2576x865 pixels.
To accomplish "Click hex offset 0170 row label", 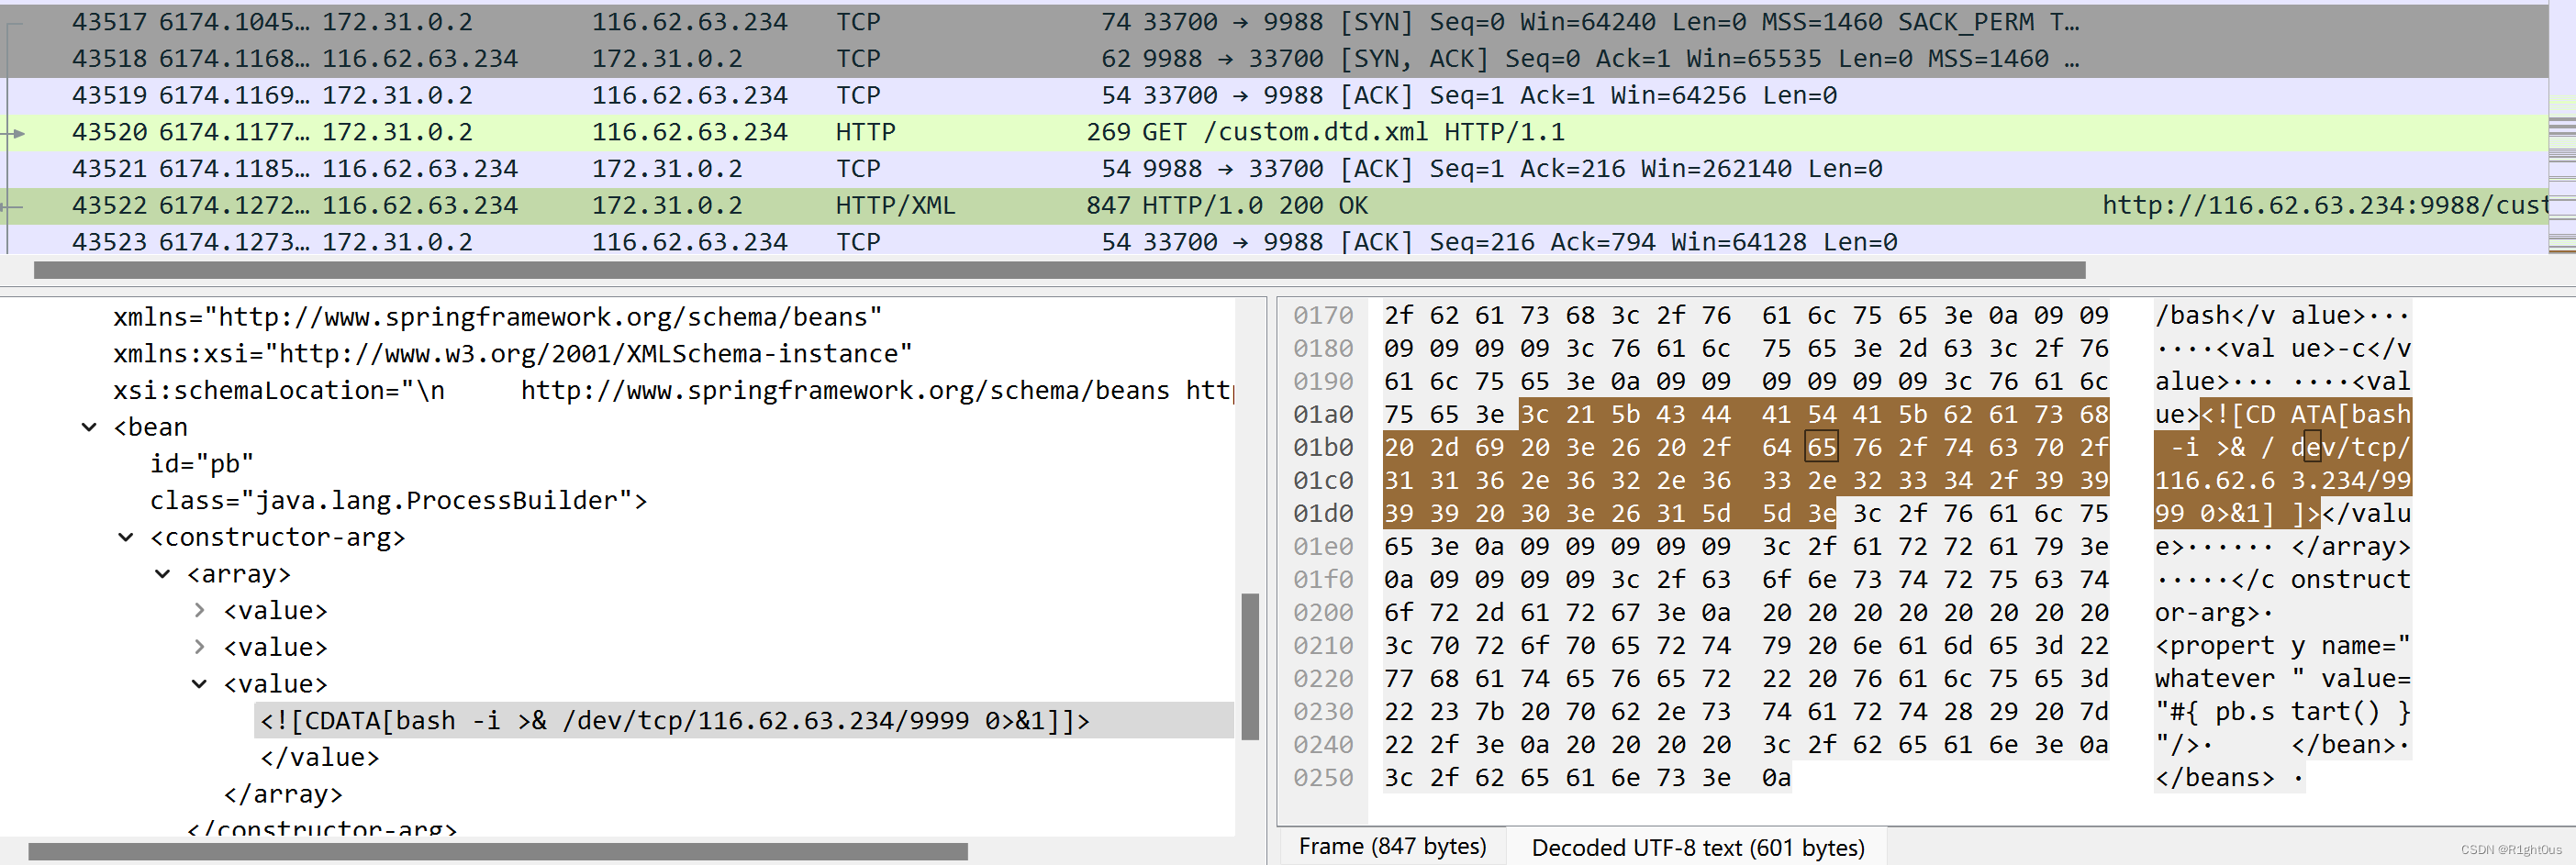I will [1322, 315].
